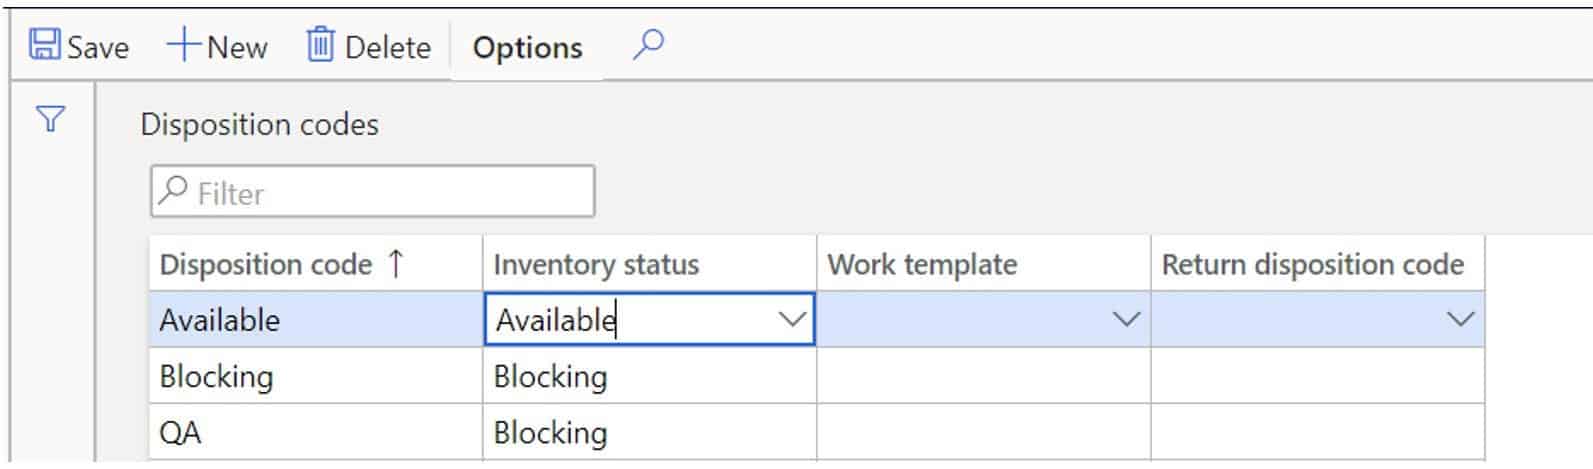Click the Work template cell for Blocking

983,377
